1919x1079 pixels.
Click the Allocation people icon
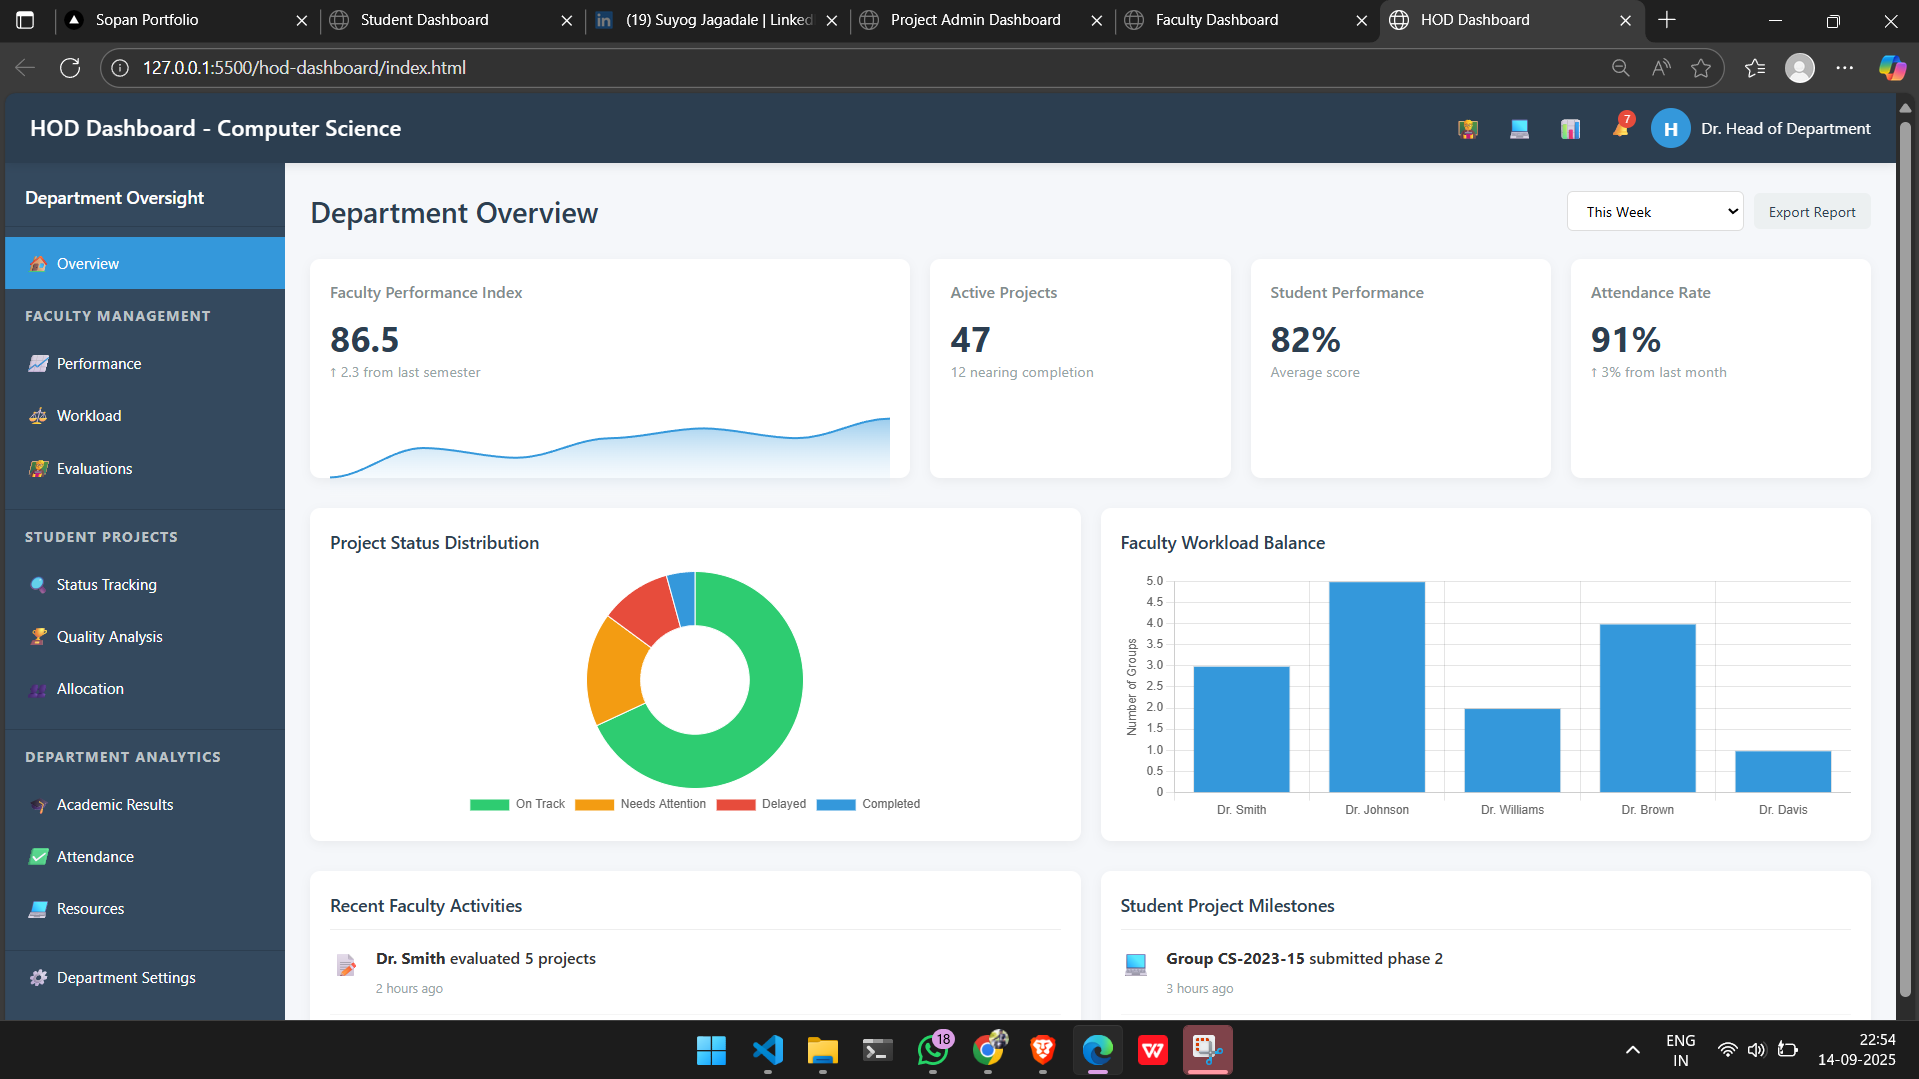38,689
